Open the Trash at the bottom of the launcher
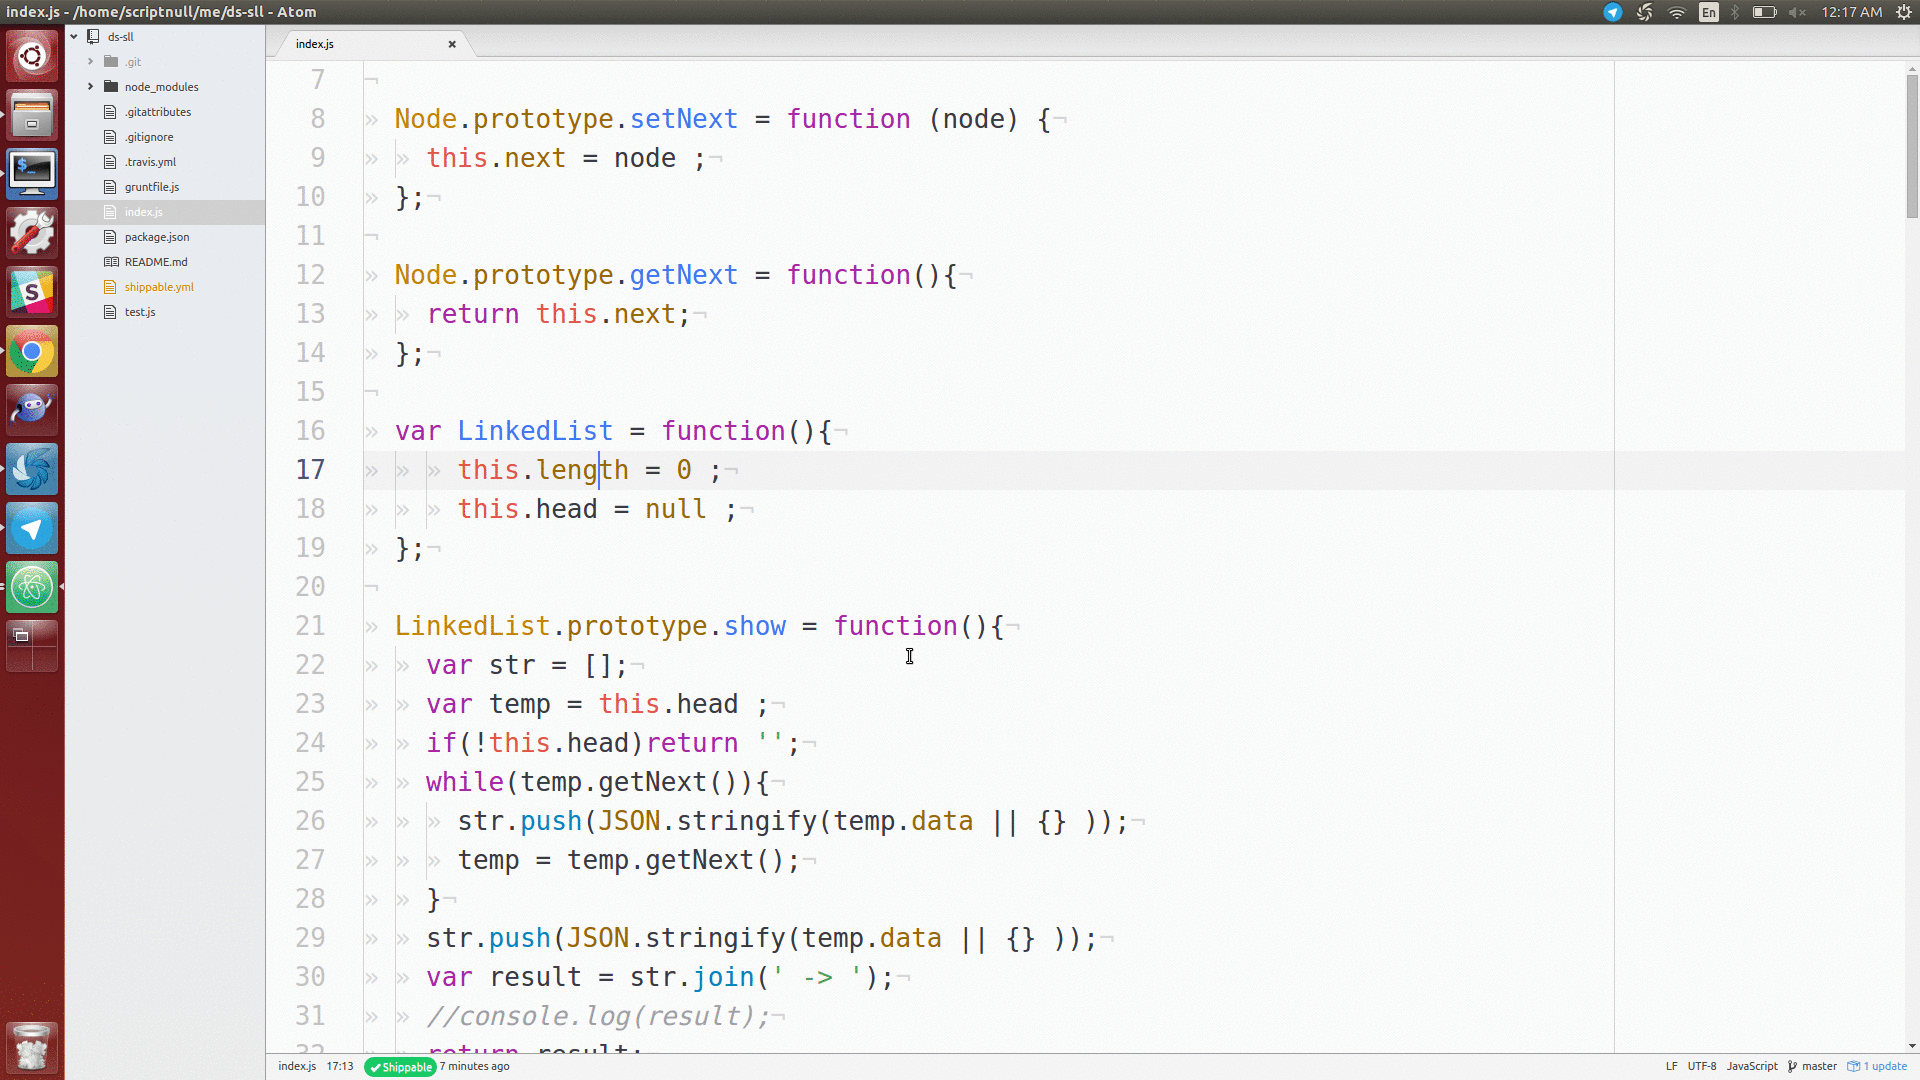 click(33, 1047)
